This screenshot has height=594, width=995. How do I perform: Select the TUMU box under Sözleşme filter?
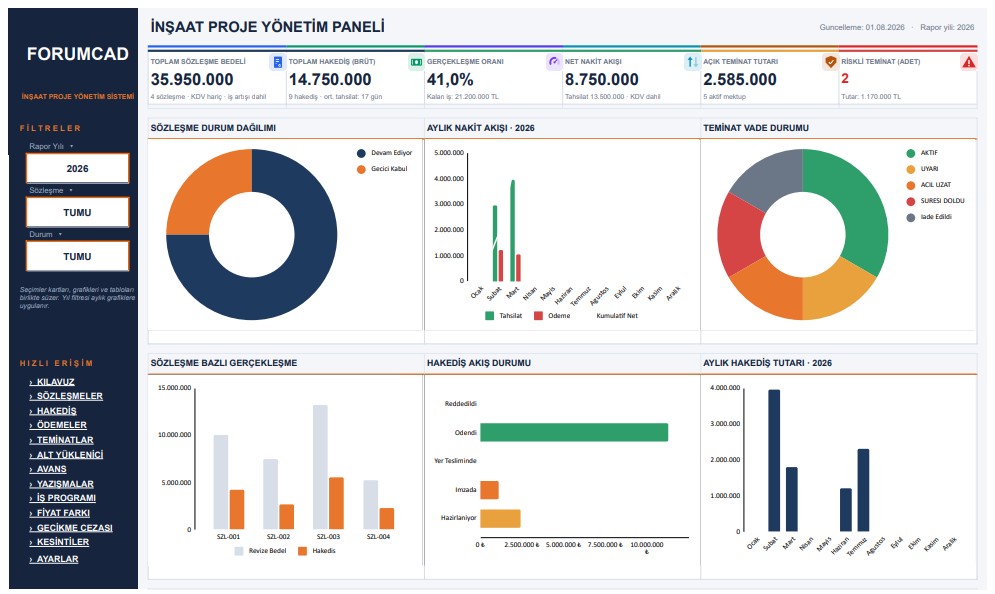tap(77, 213)
